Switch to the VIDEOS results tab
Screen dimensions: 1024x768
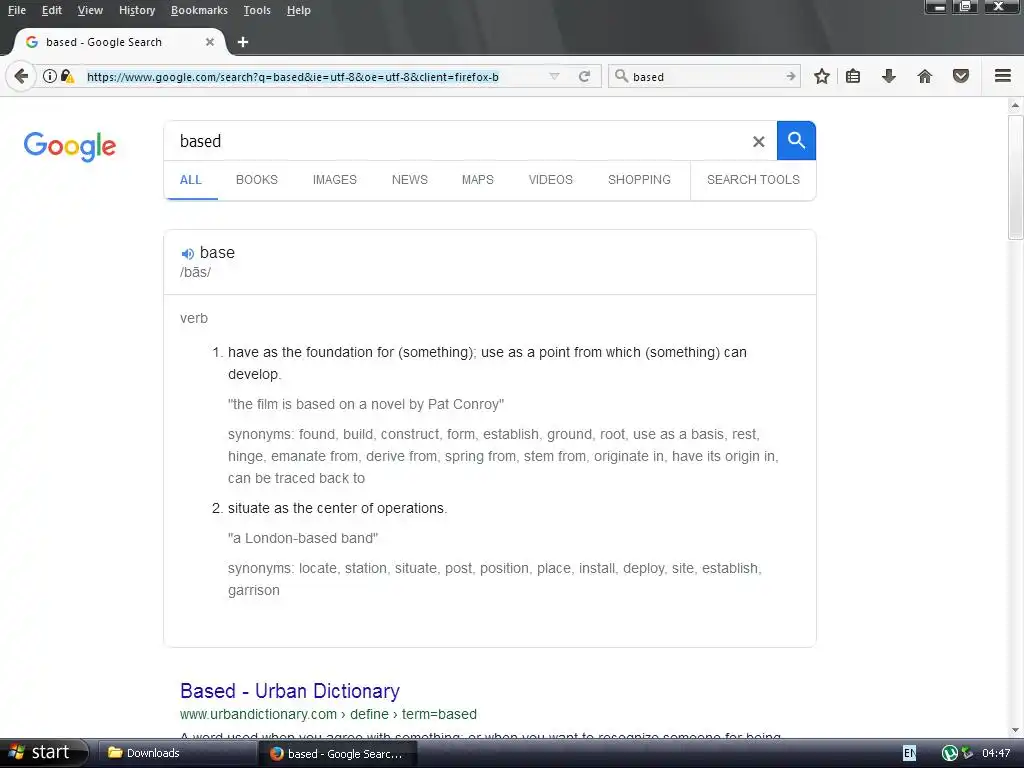[551, 180]
